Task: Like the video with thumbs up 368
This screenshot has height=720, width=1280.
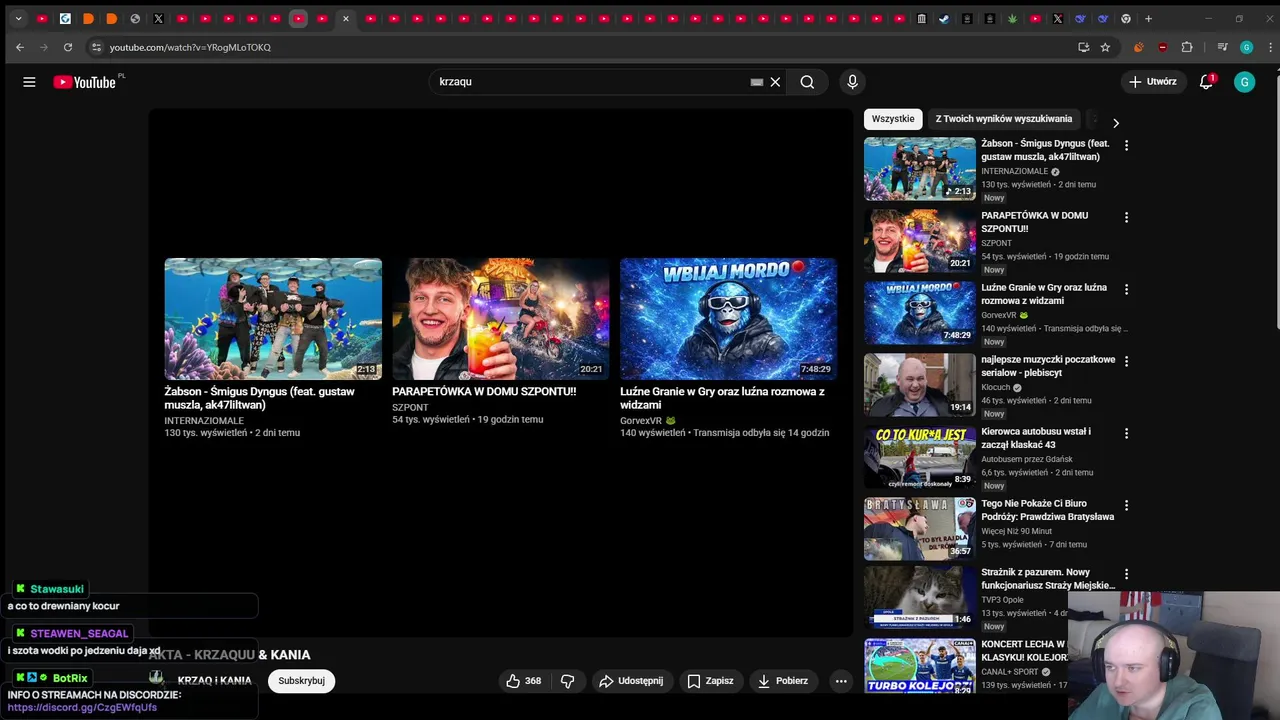Action: click(x=523, y=681)
